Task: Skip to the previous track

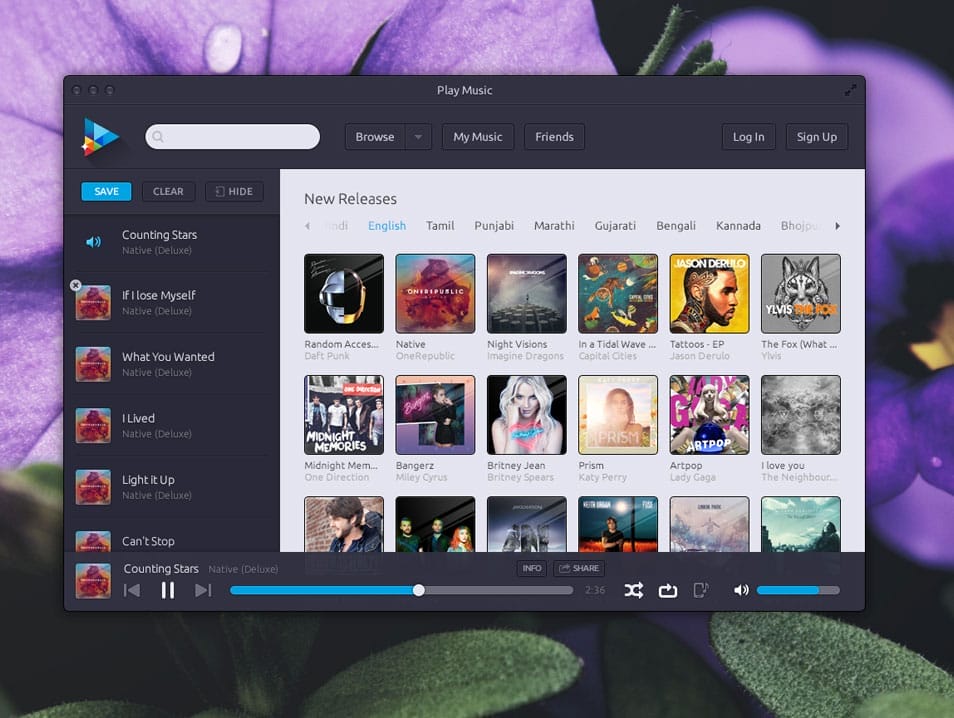Action: (132, 590)
